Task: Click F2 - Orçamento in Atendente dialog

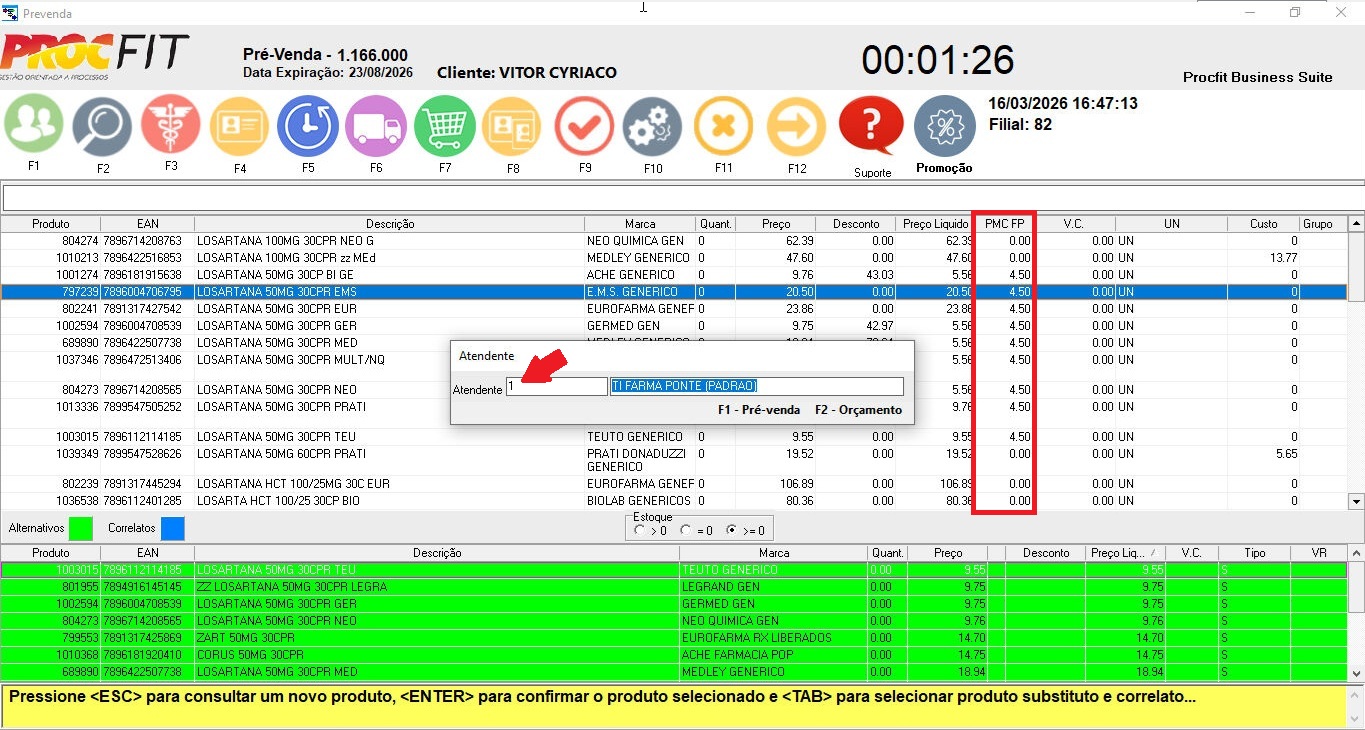Action: tap(858, 410)
